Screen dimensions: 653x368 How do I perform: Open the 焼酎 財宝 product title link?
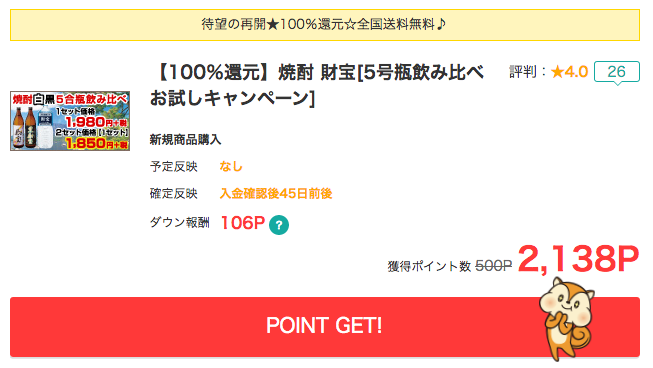tap(317, 85)
